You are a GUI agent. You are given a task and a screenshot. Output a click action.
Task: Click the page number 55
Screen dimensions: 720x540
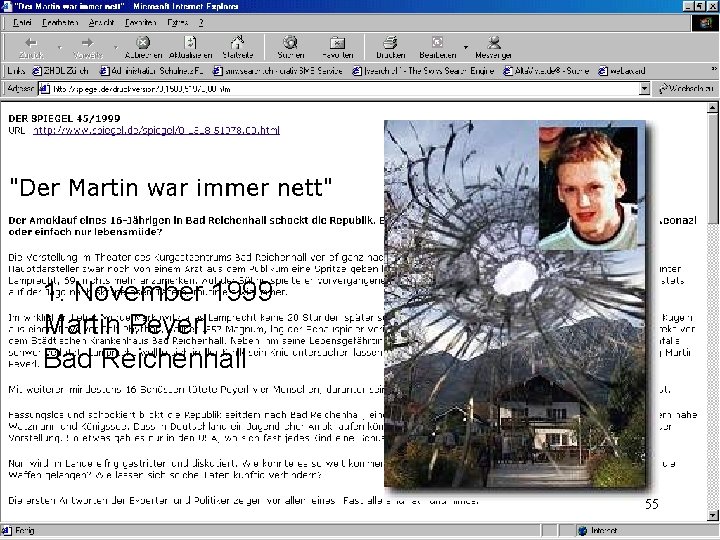coord(652,504)
